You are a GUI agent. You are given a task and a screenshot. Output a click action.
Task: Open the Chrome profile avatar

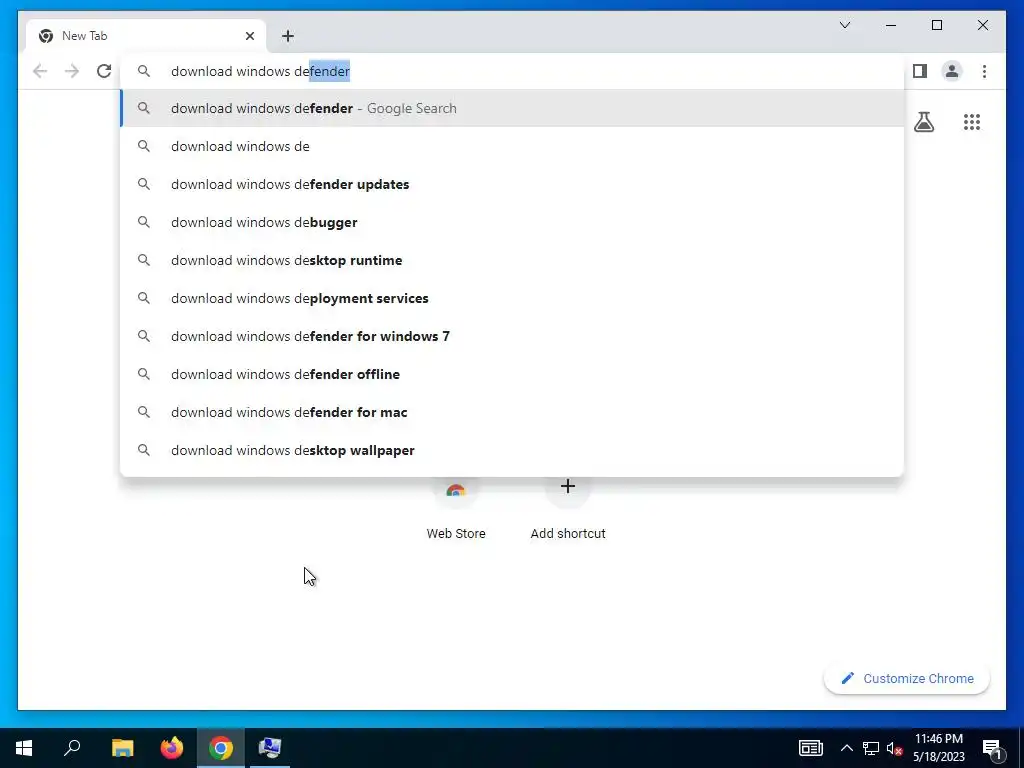click(952, 71)
